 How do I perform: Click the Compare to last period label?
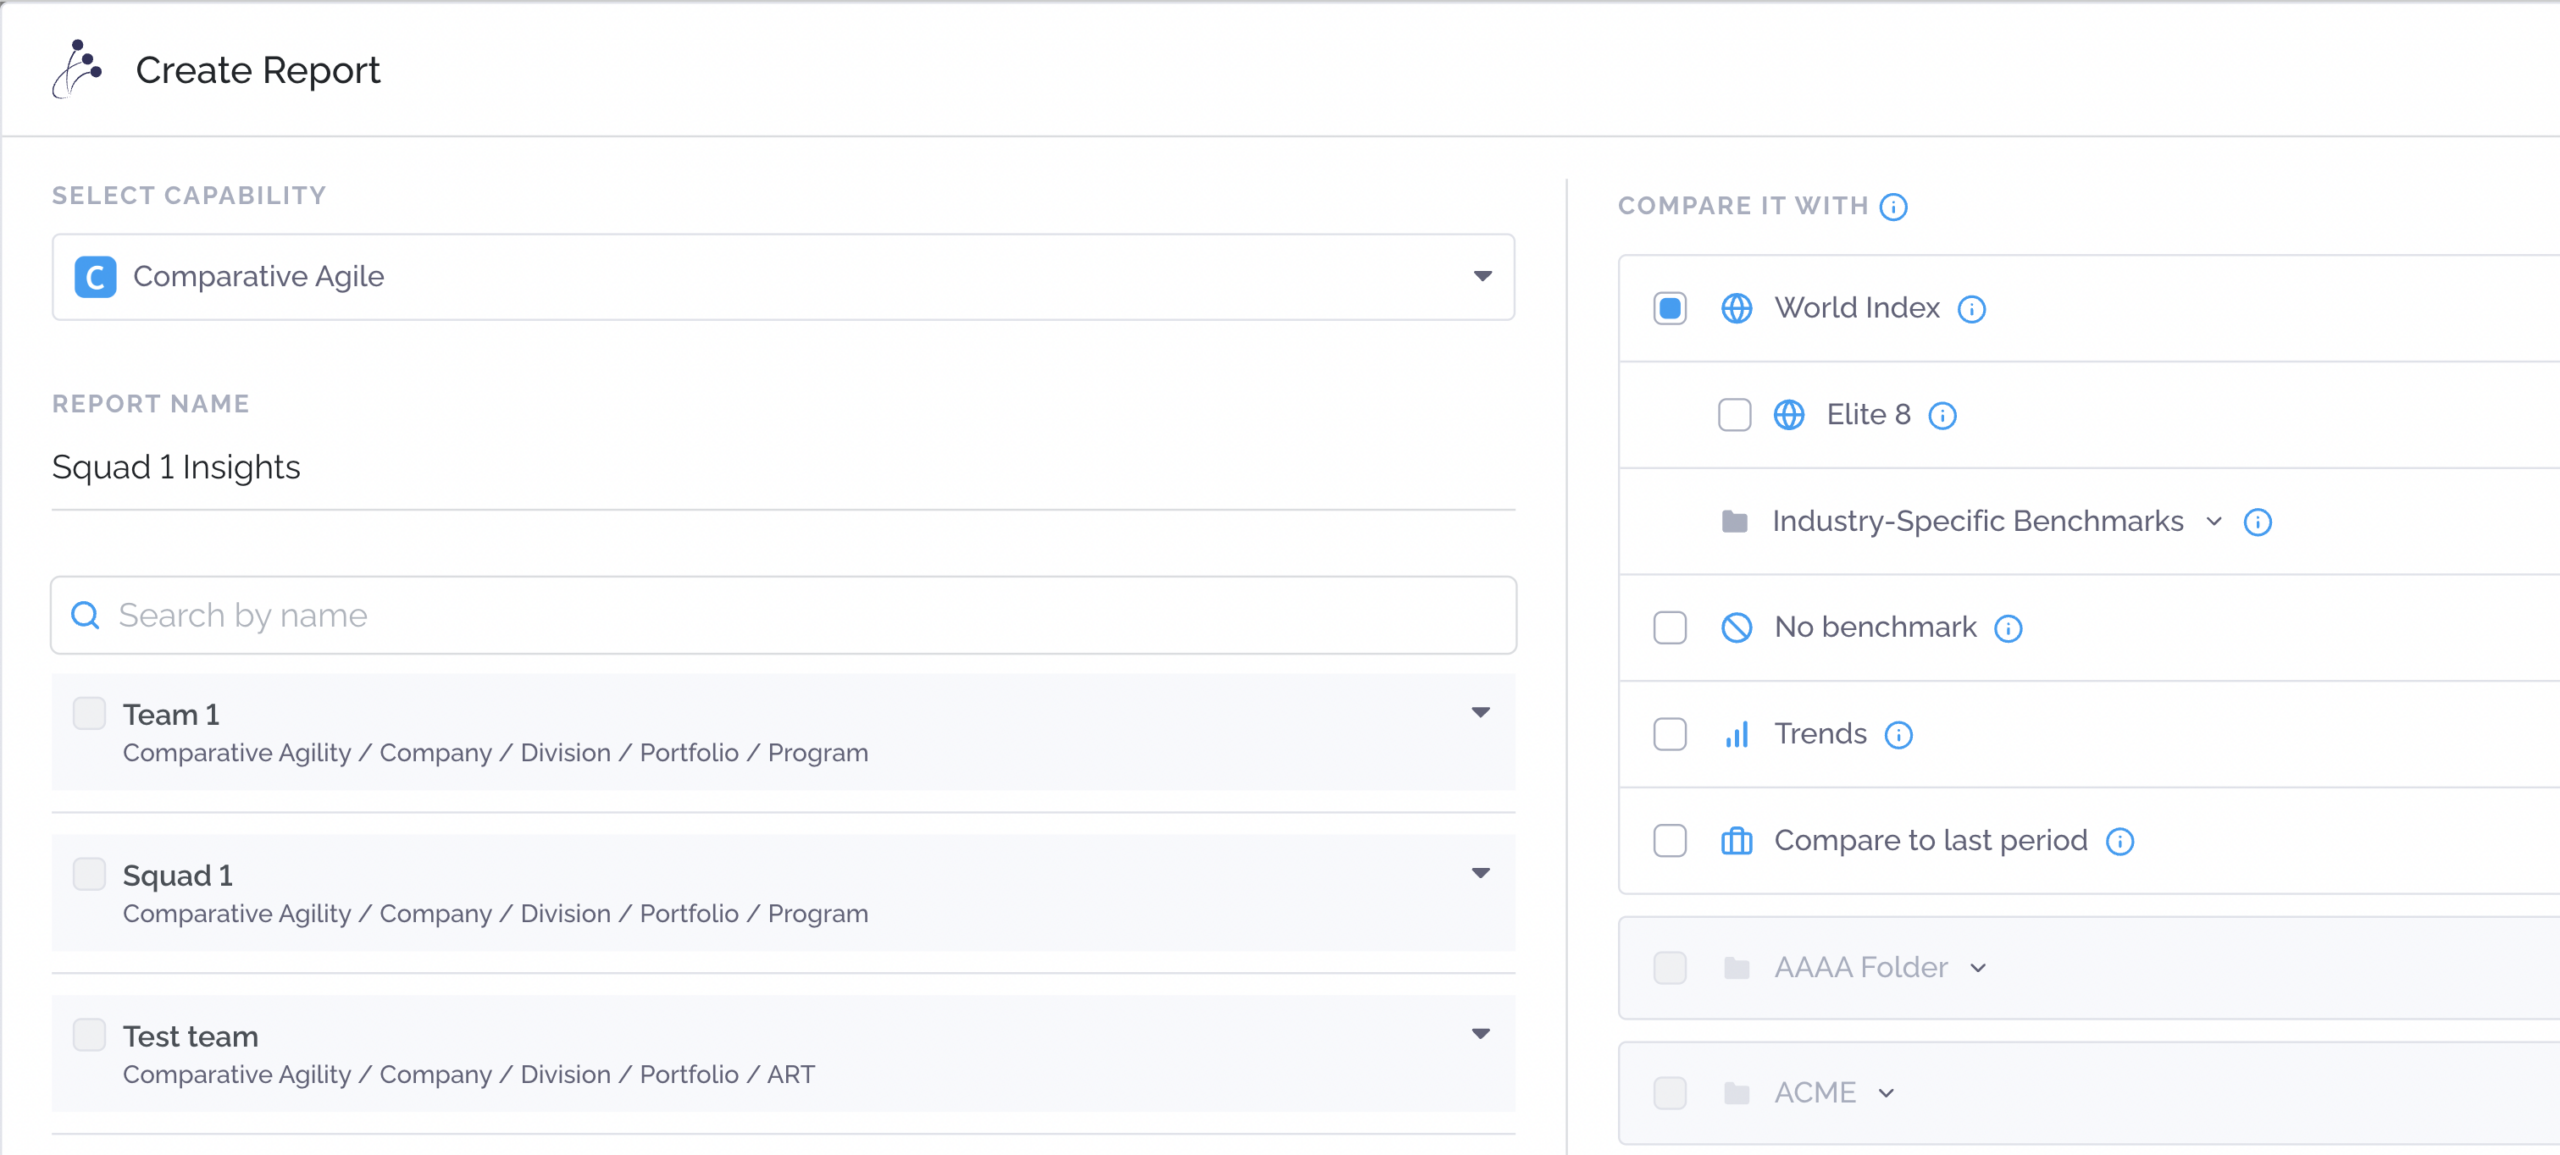(1930, 841)
